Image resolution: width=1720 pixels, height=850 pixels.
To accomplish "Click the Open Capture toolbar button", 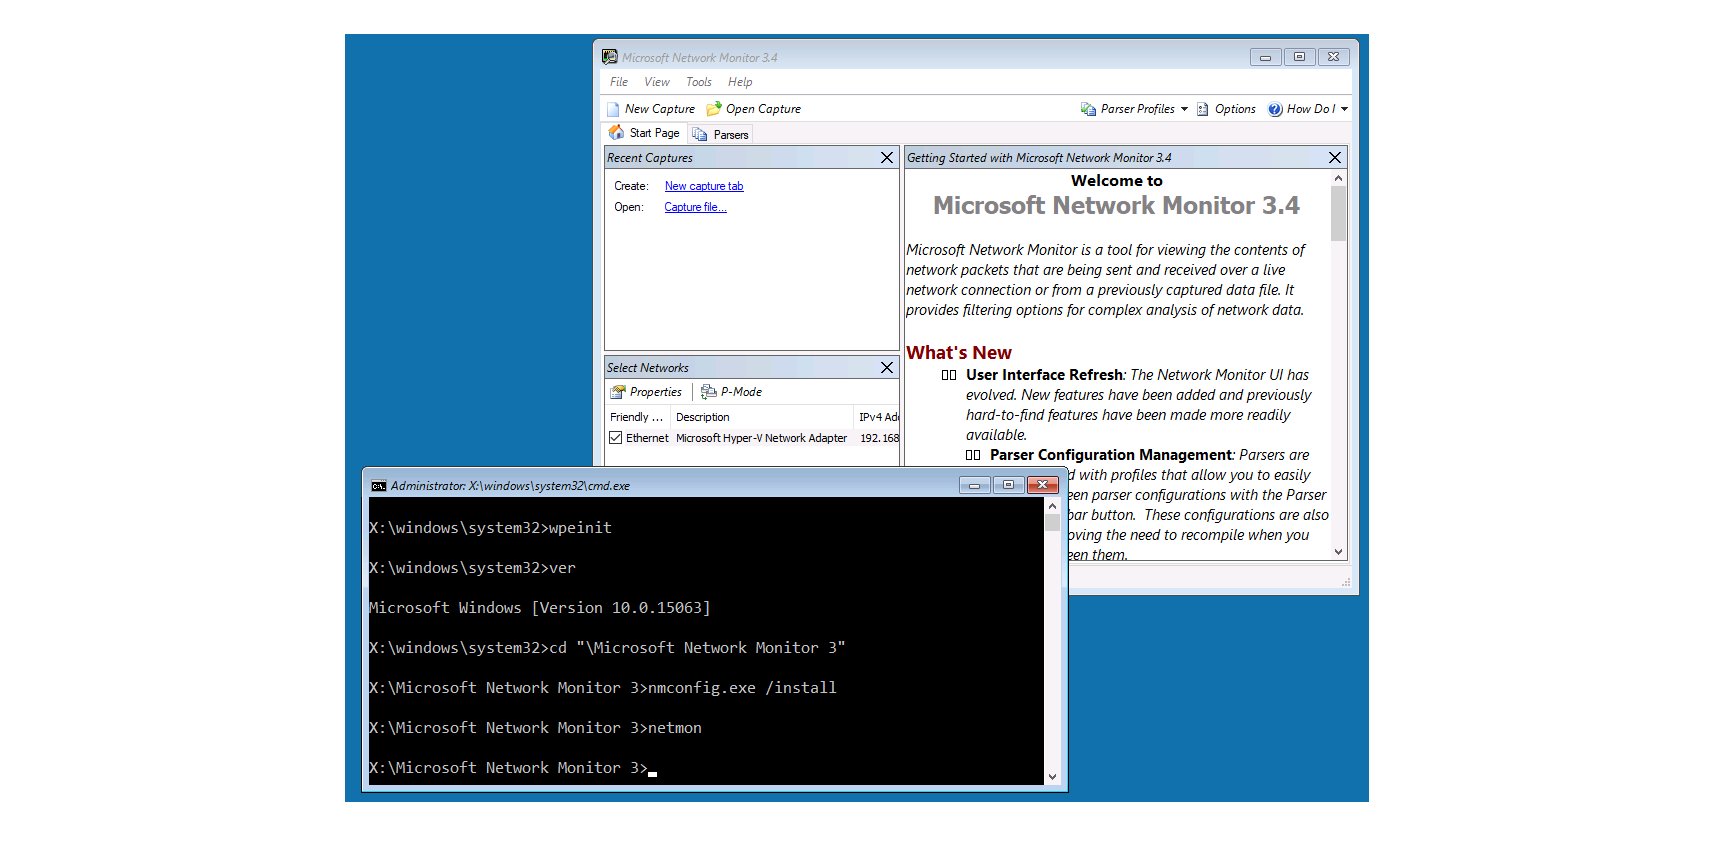I will 753,109.
